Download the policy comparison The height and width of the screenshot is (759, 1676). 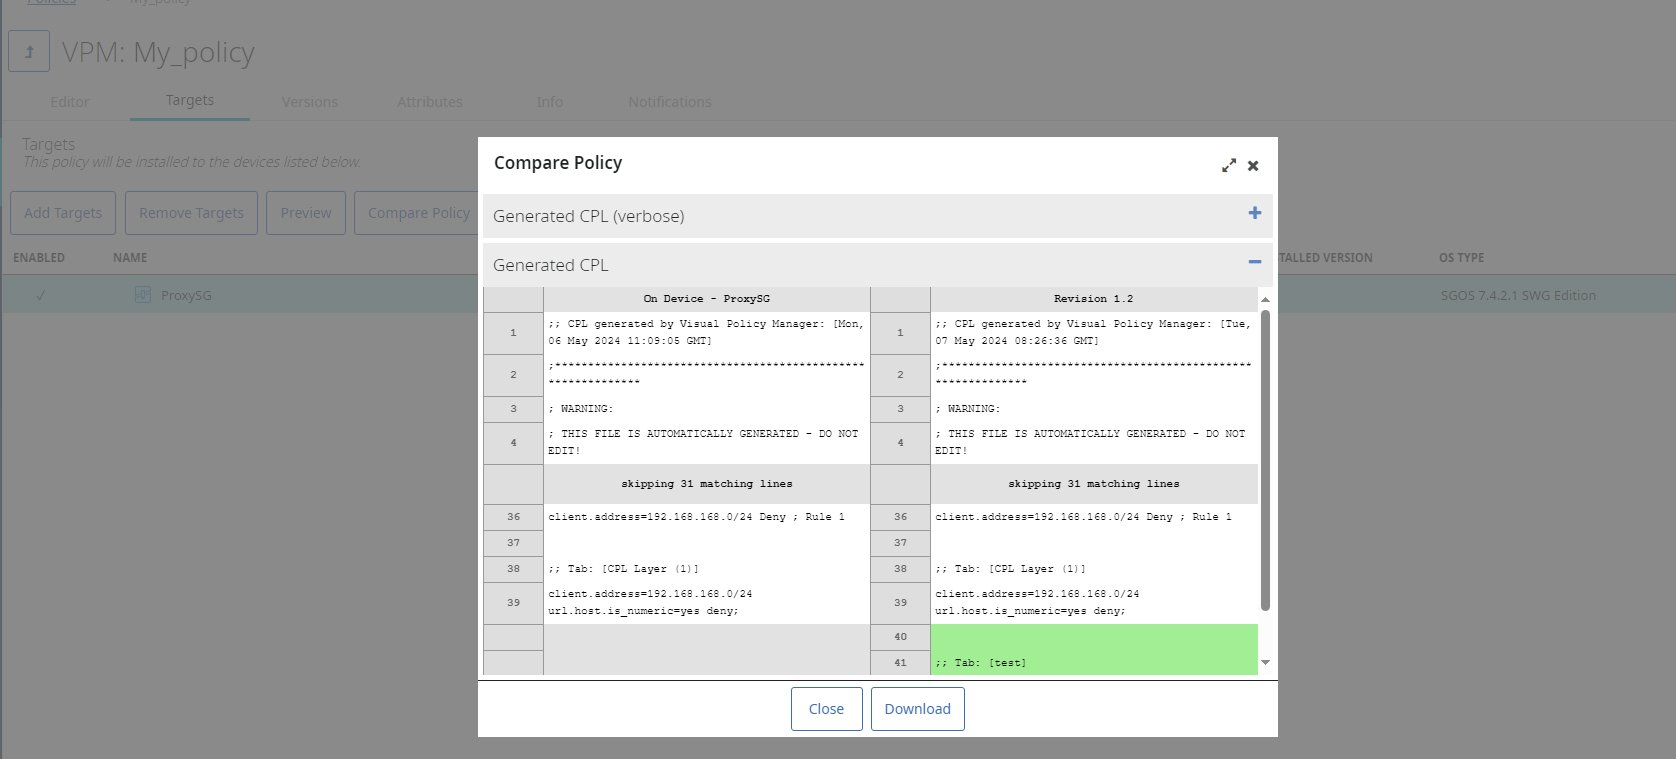point(917,709)
